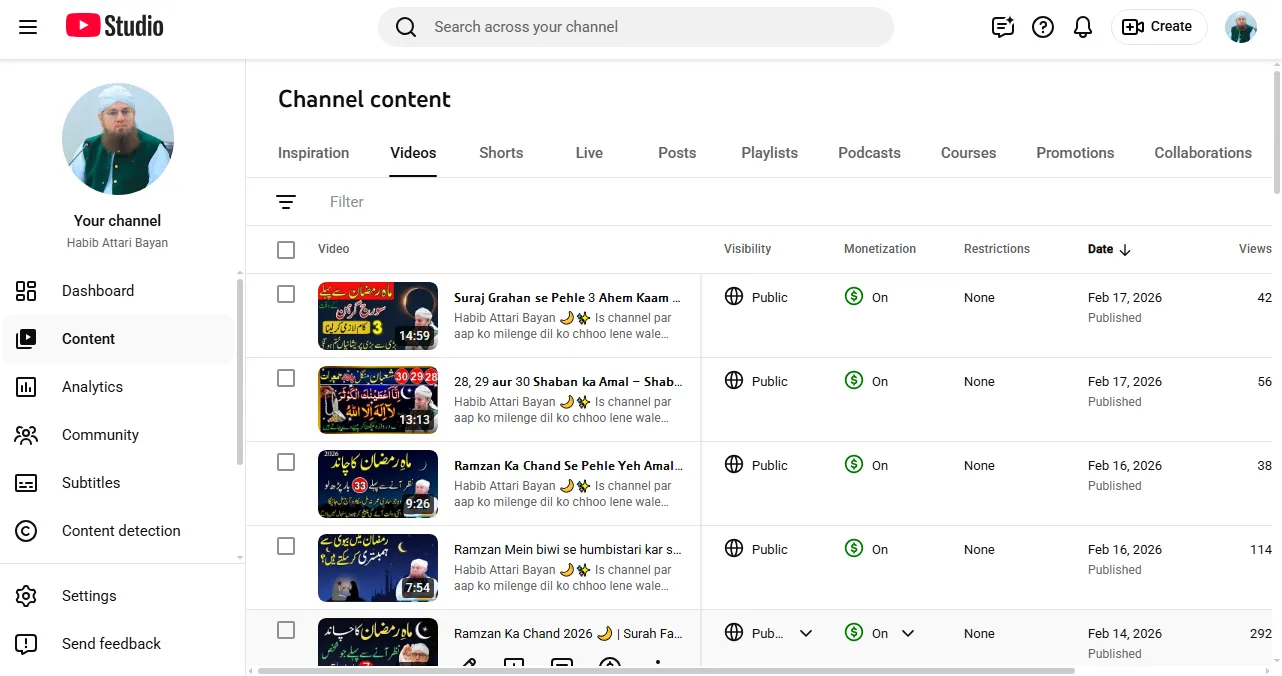Select checkbox for Suraj Grahan se Pehle video
Screen dimensions: 1282x676
[286, 294]
